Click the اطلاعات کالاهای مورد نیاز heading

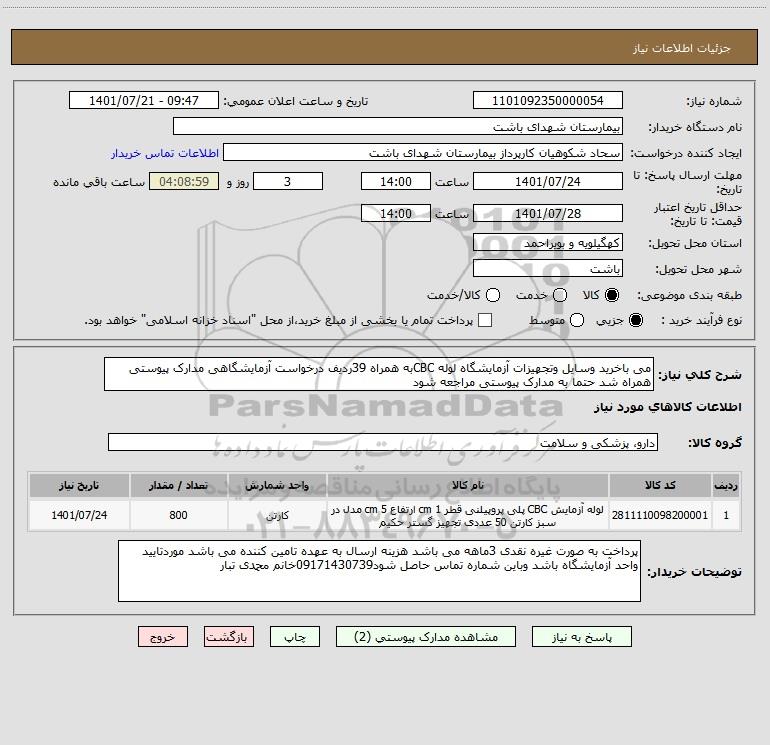[668, 407]
